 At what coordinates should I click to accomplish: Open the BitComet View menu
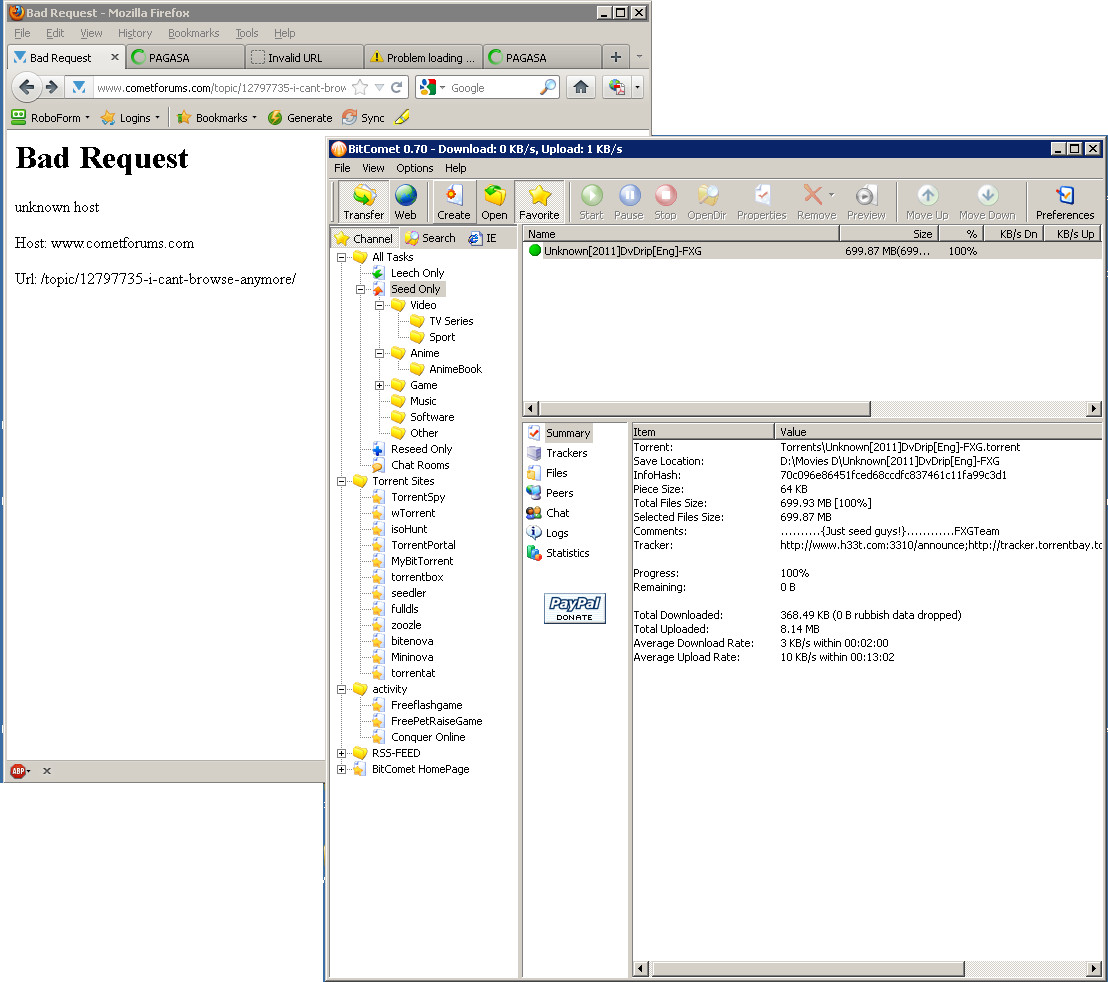(x=373, y=168)
